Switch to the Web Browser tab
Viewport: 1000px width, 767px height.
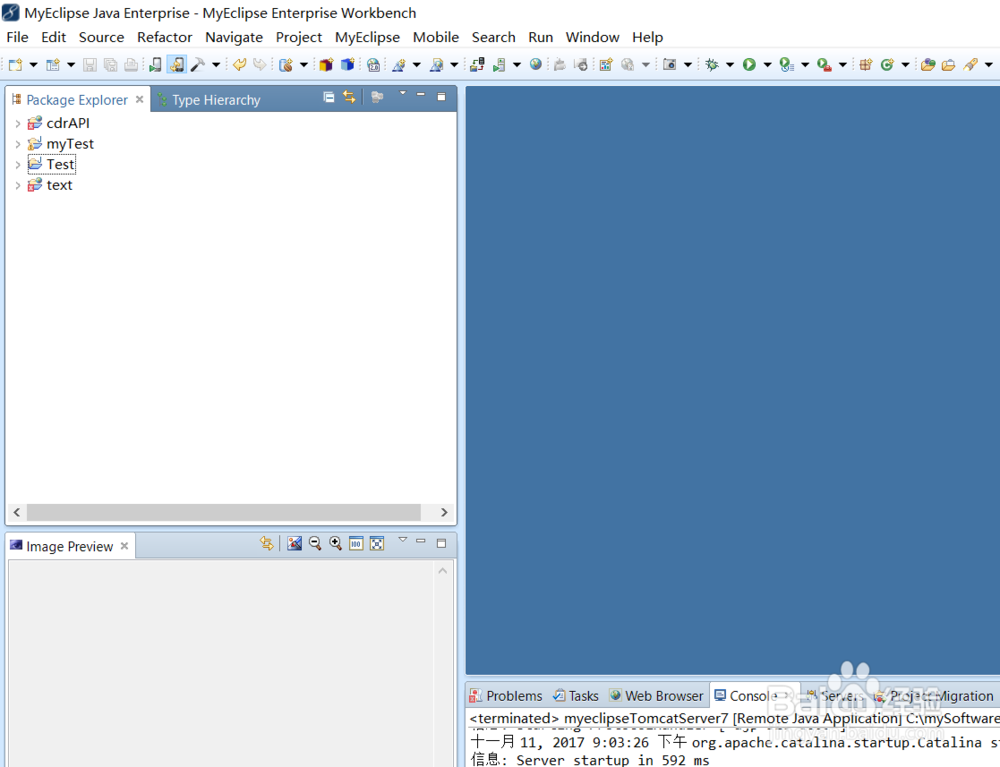click(x=656, y=696)
